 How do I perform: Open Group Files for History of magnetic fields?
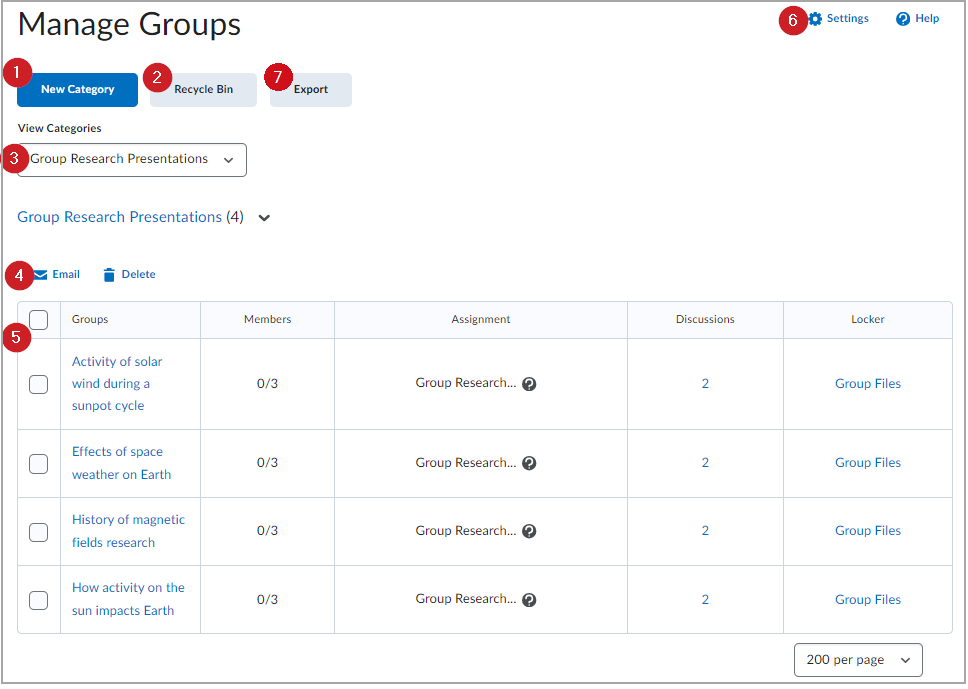(867, 531)
